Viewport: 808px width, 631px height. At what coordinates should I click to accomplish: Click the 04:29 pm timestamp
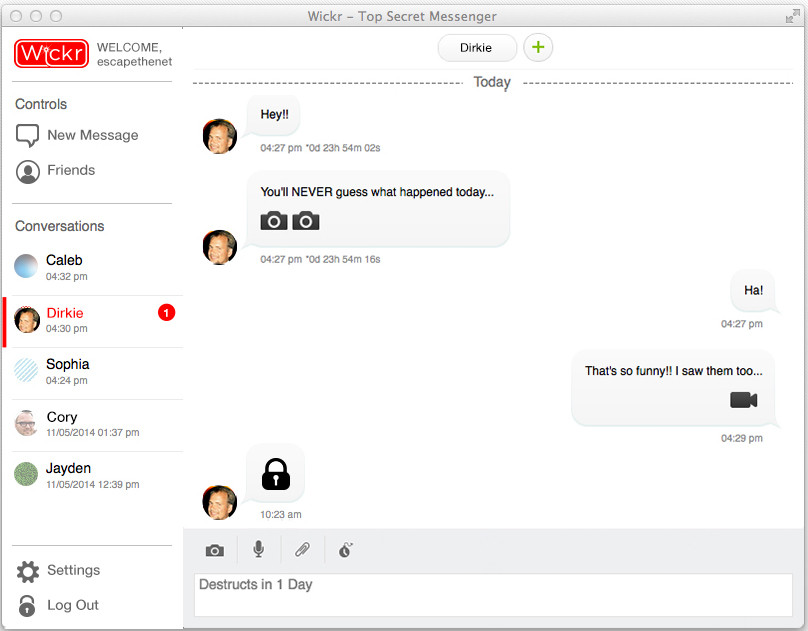742,438
